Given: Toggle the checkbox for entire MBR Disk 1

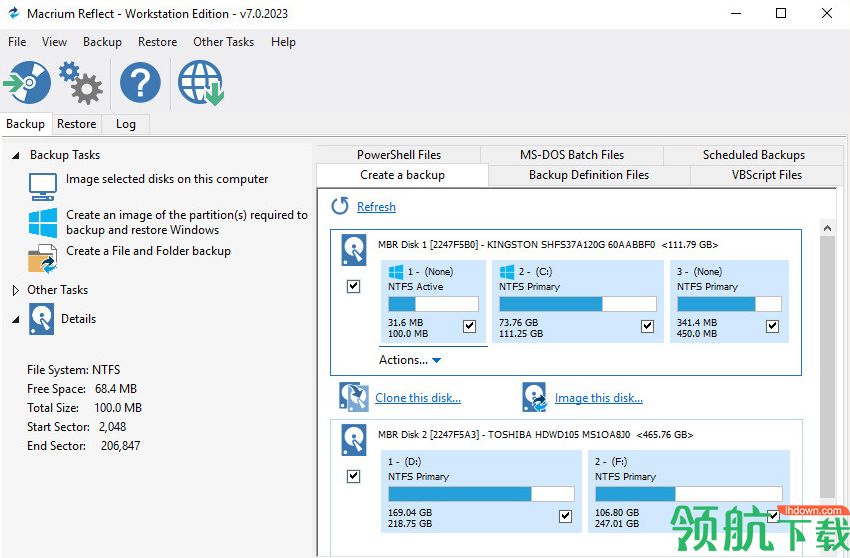Looking at the screenshot, I should (353, 286).
